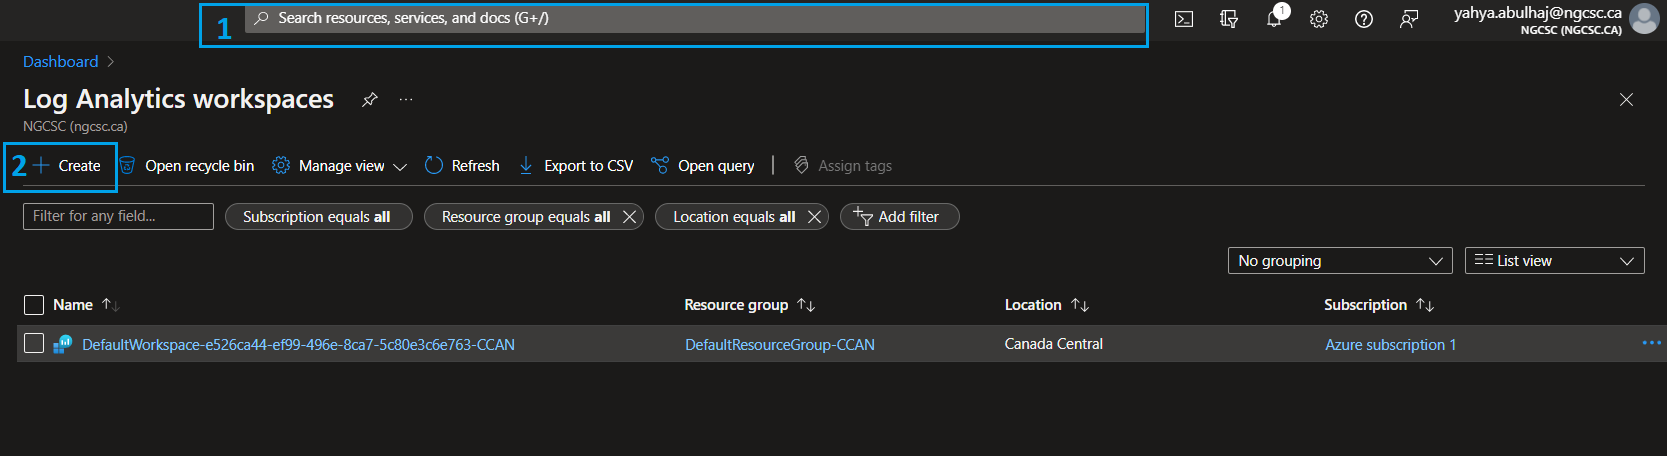Open the List view dropdown

1554,261
